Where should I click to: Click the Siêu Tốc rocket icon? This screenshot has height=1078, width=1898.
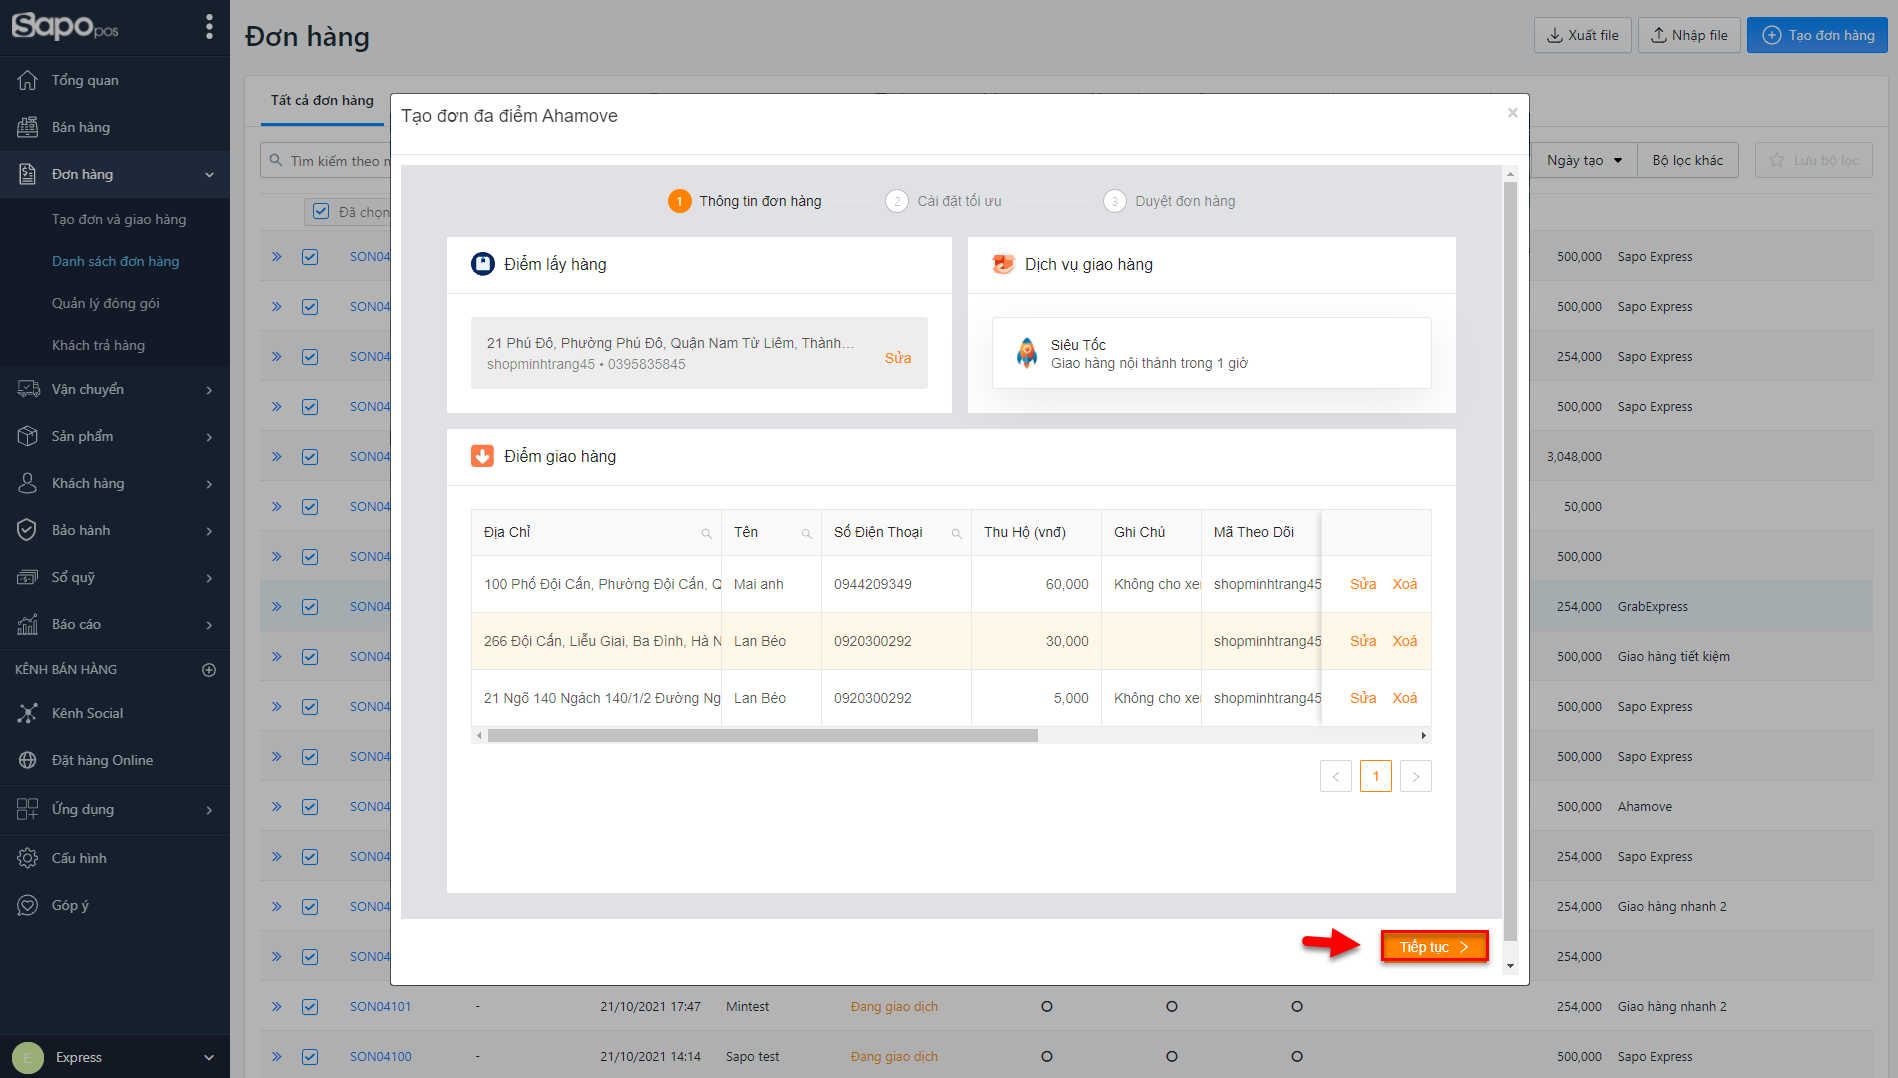click(1027, 353)
